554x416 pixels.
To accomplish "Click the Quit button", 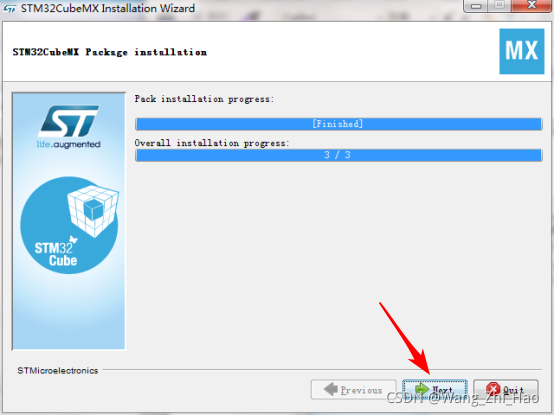I will (x=506, y=390).
